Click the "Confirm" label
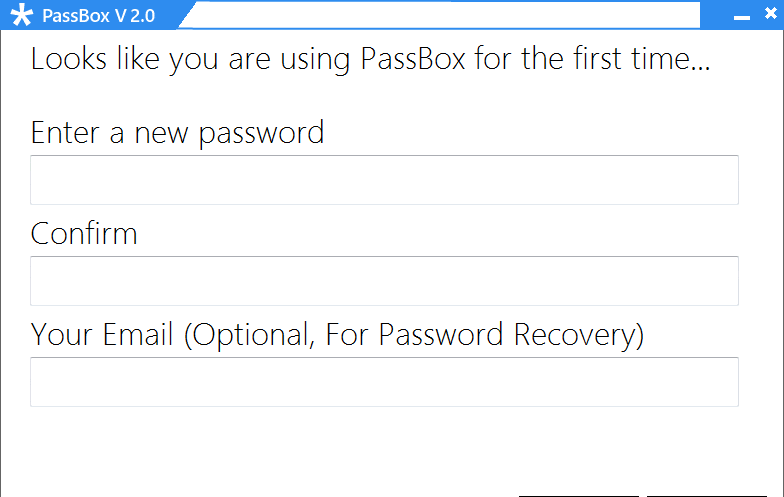This screenshot has width=784, height=497. (84, 234)
